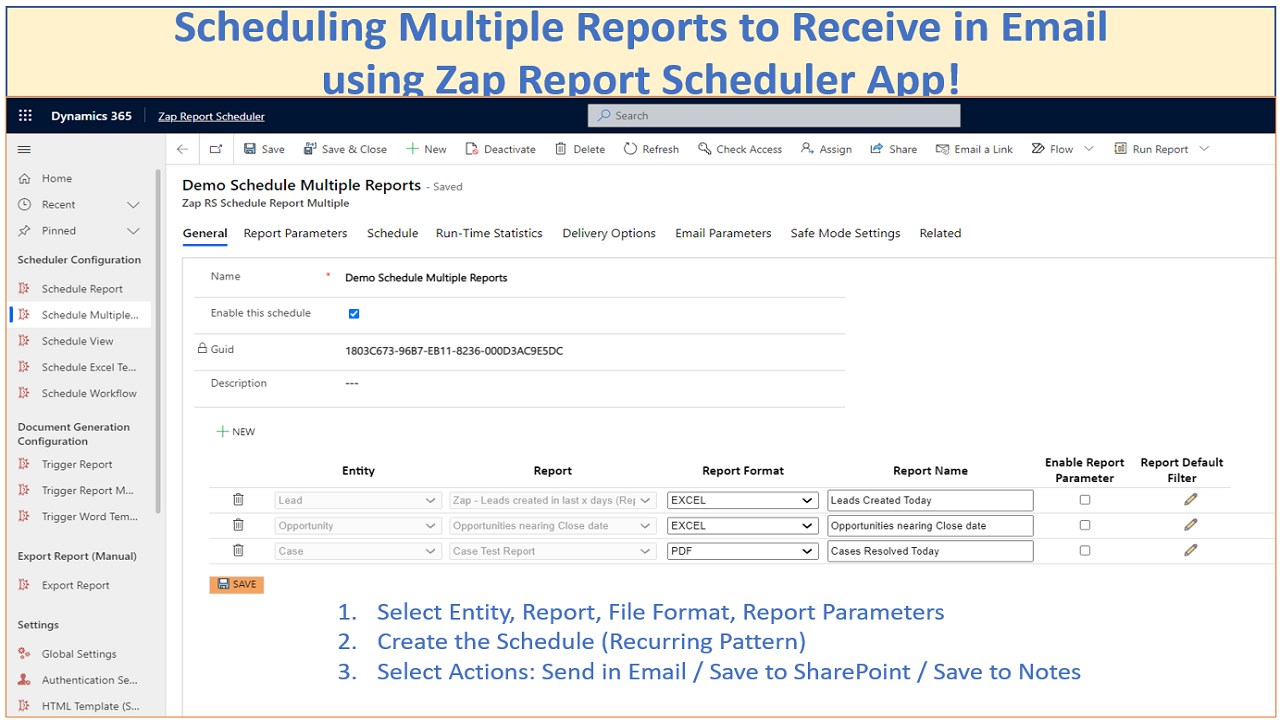
Task: Open Opportunity entity dropdown
Action: pyautogui.click(x=358, y=526)
